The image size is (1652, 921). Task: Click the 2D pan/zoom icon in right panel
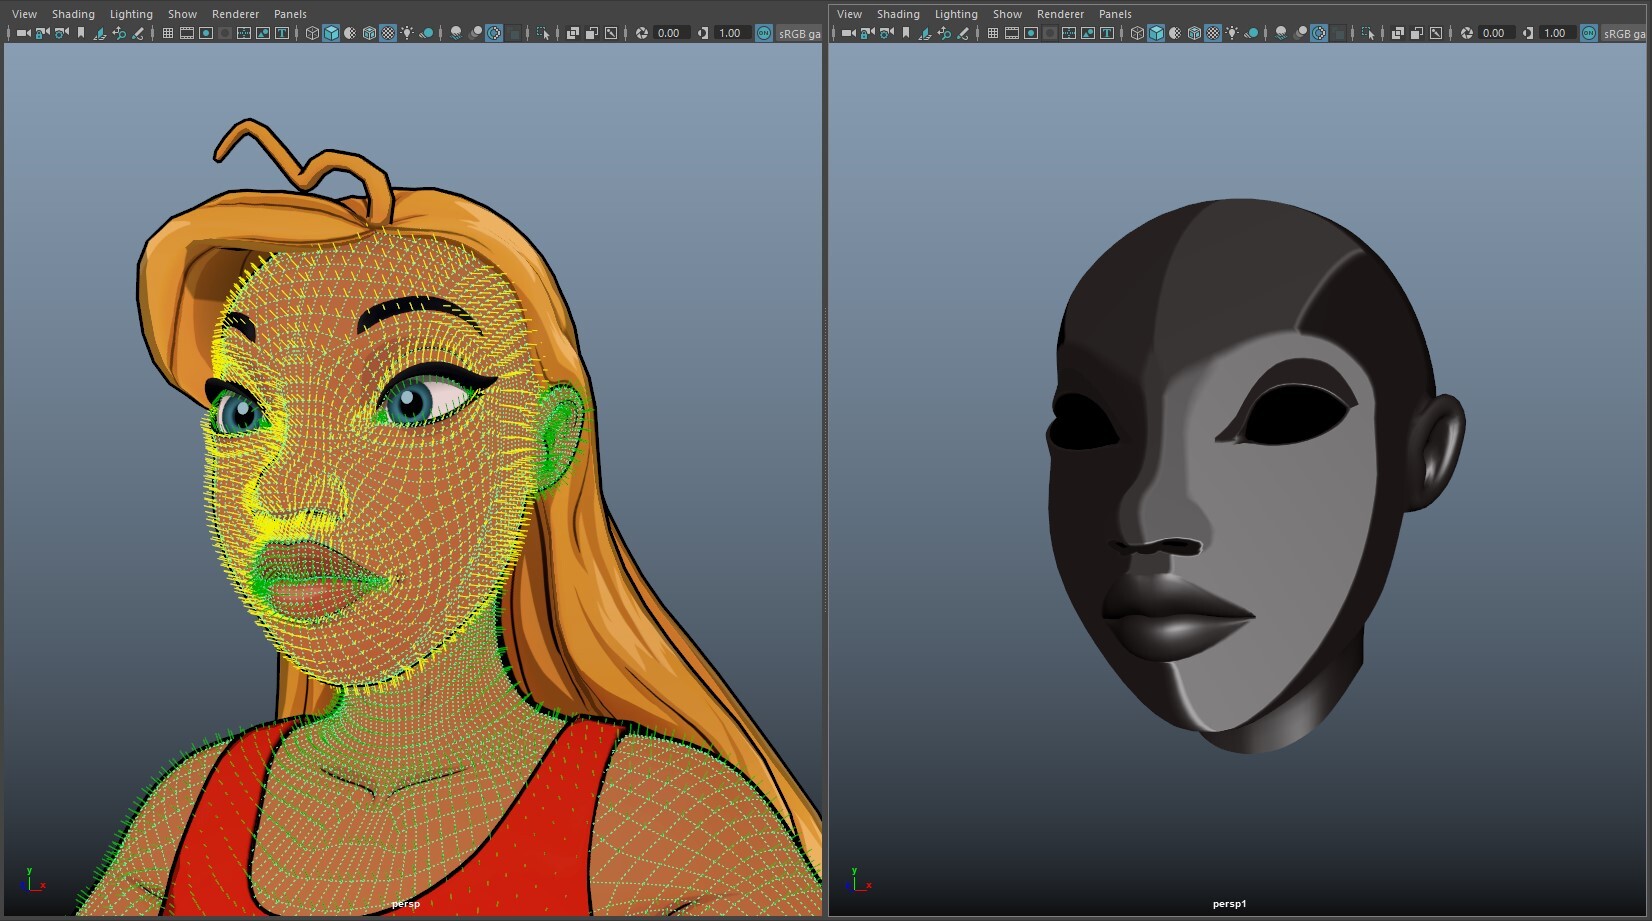tap(944, 33)
